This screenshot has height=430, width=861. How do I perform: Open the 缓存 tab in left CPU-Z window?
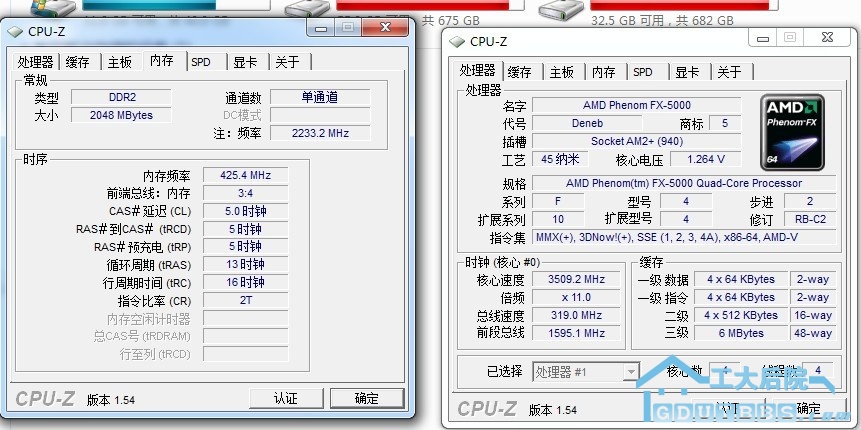coord(77,62)
